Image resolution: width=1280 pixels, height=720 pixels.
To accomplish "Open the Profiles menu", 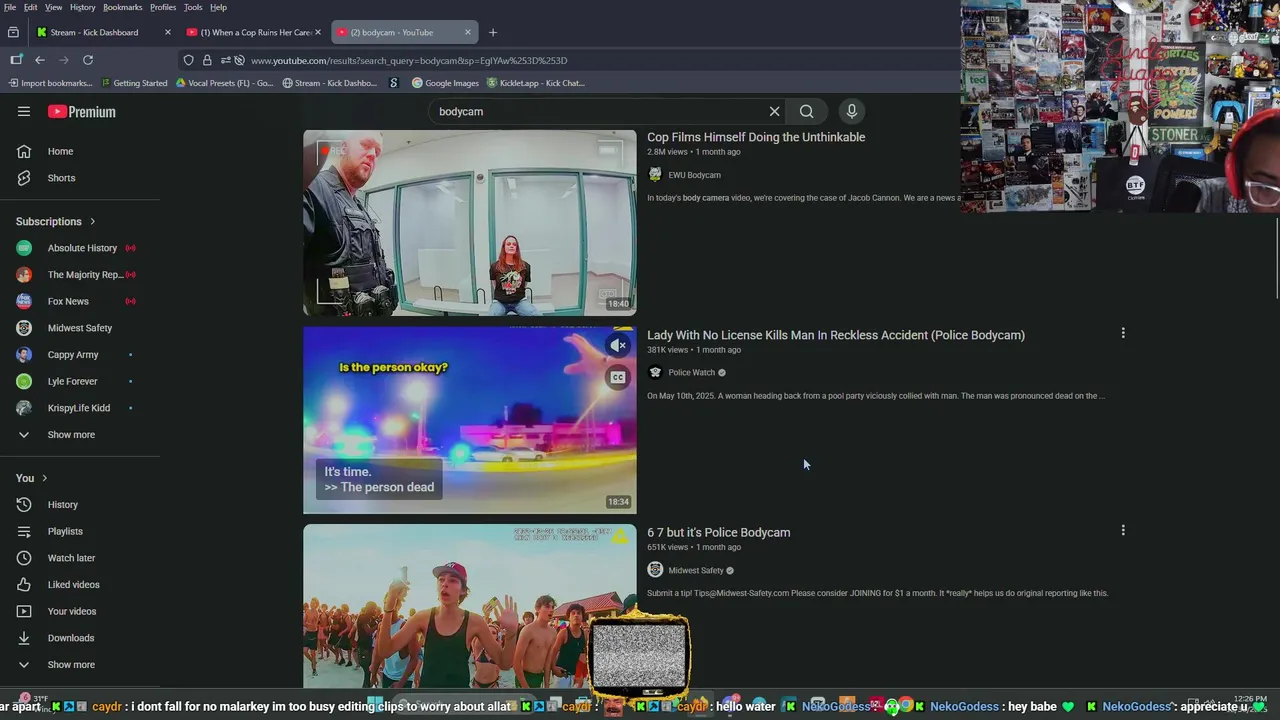I will (163, 7).
